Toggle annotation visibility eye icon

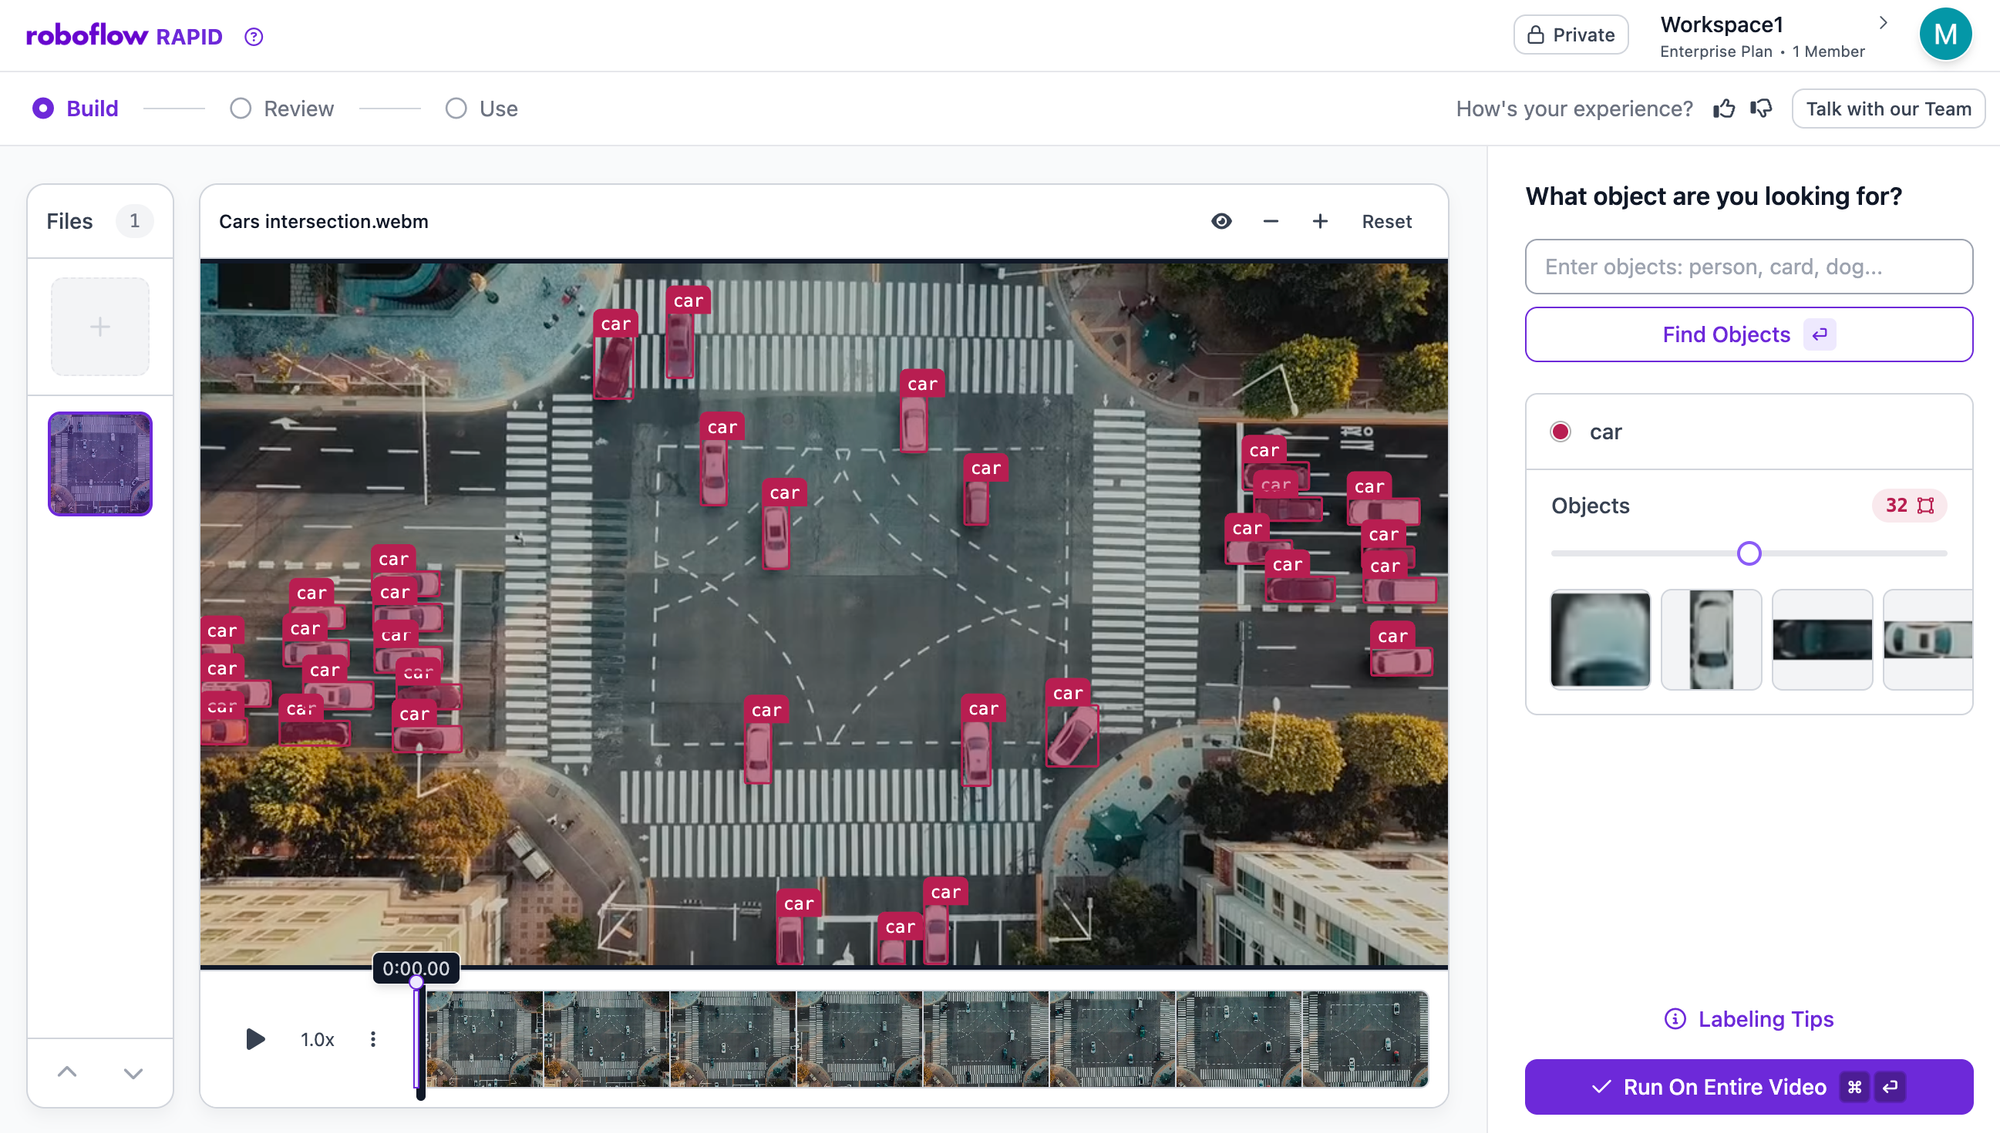click(x=1221, y=222)
